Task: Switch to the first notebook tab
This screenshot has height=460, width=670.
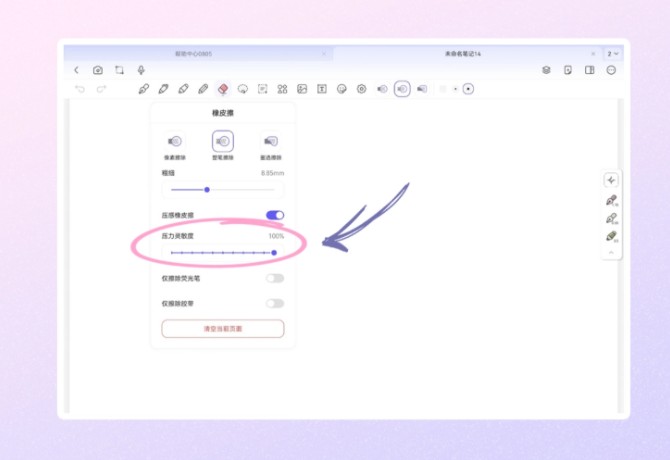Action: coord(195,53)
